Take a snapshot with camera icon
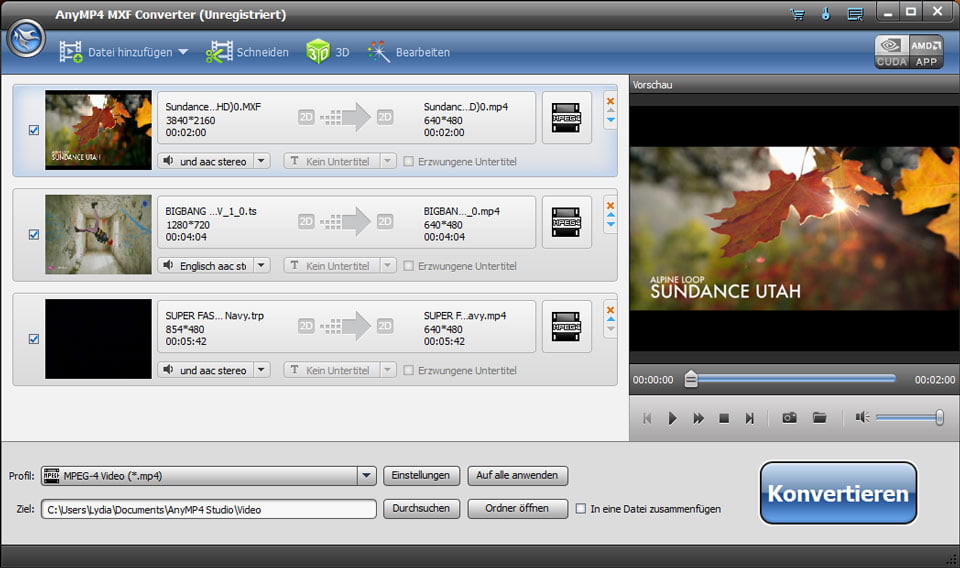The width and height of the screenshot is (960, 568). [x=789, y=417]
